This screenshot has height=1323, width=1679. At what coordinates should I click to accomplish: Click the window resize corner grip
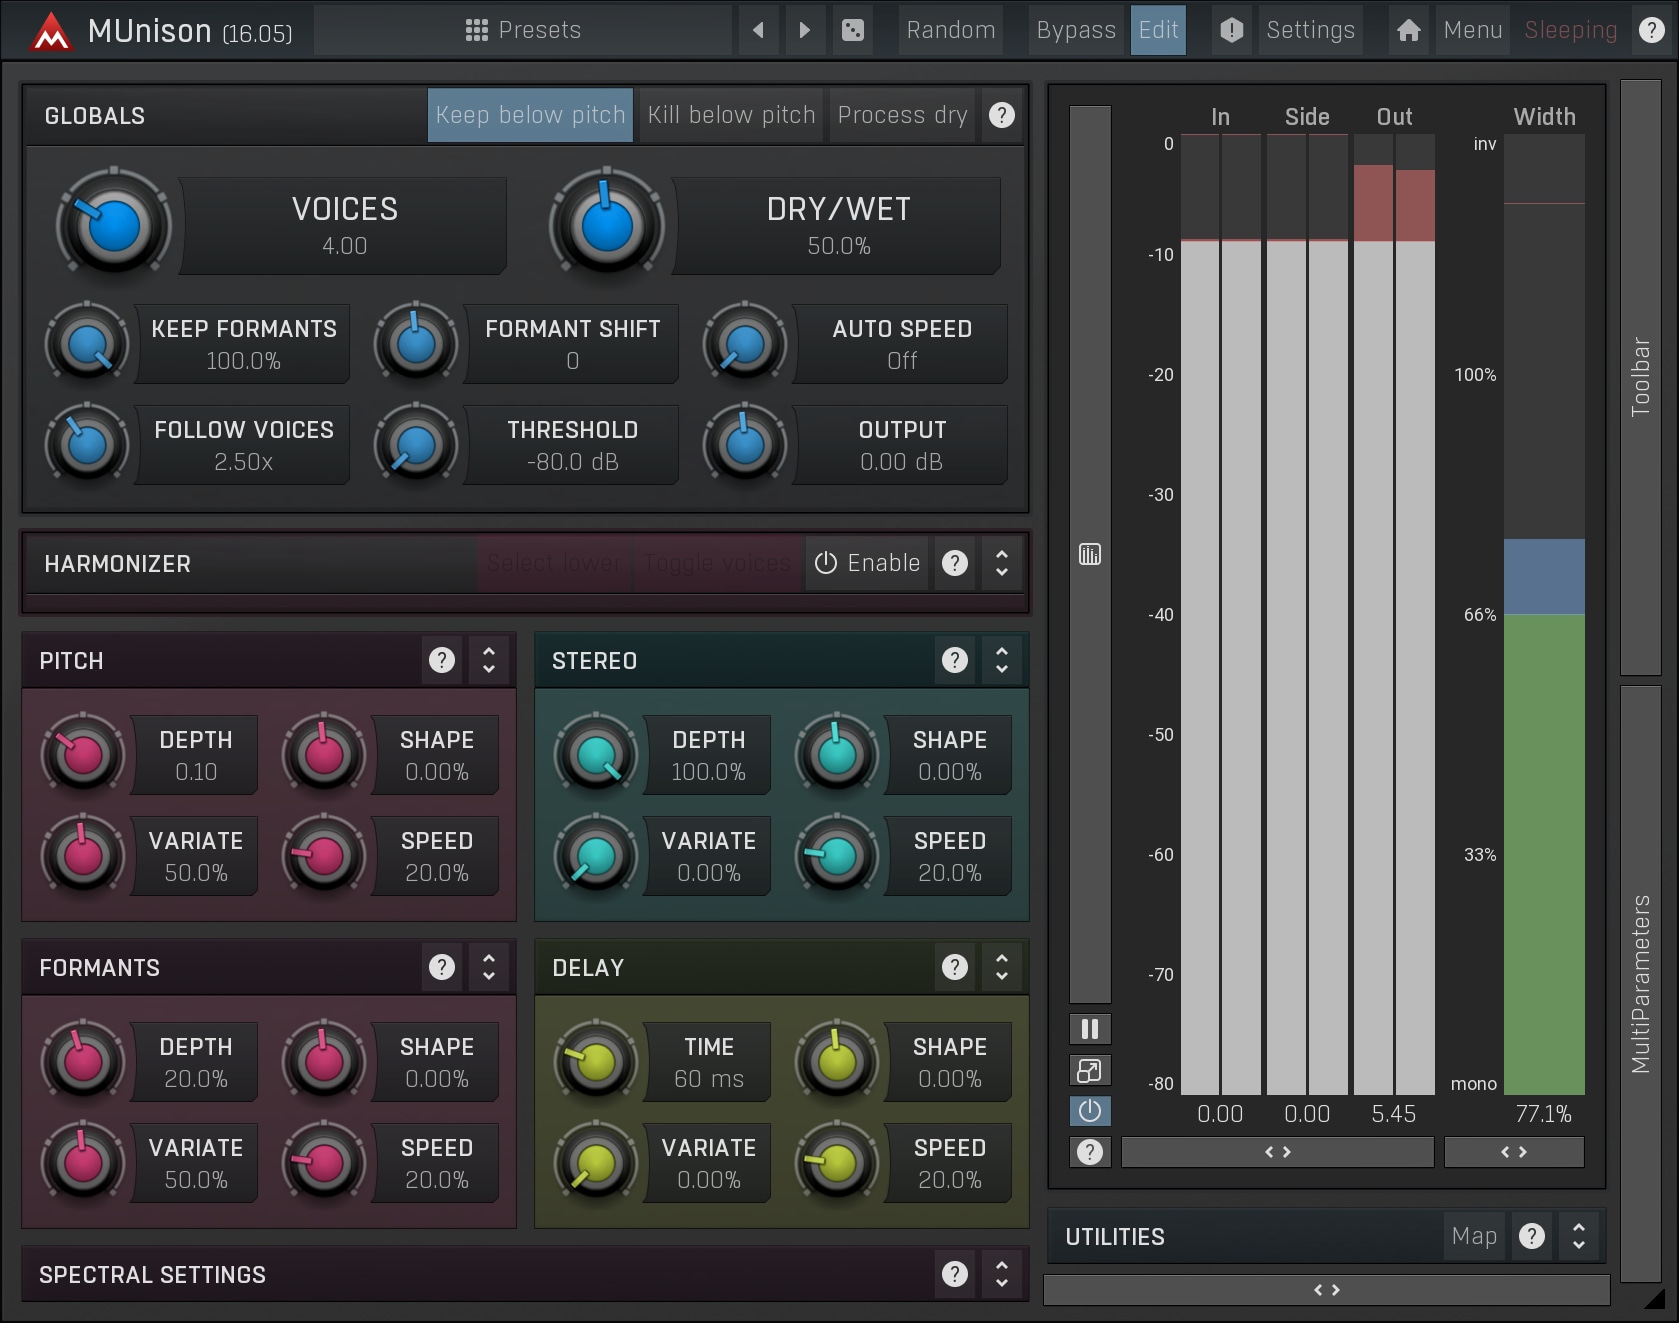point(1656,1298)
